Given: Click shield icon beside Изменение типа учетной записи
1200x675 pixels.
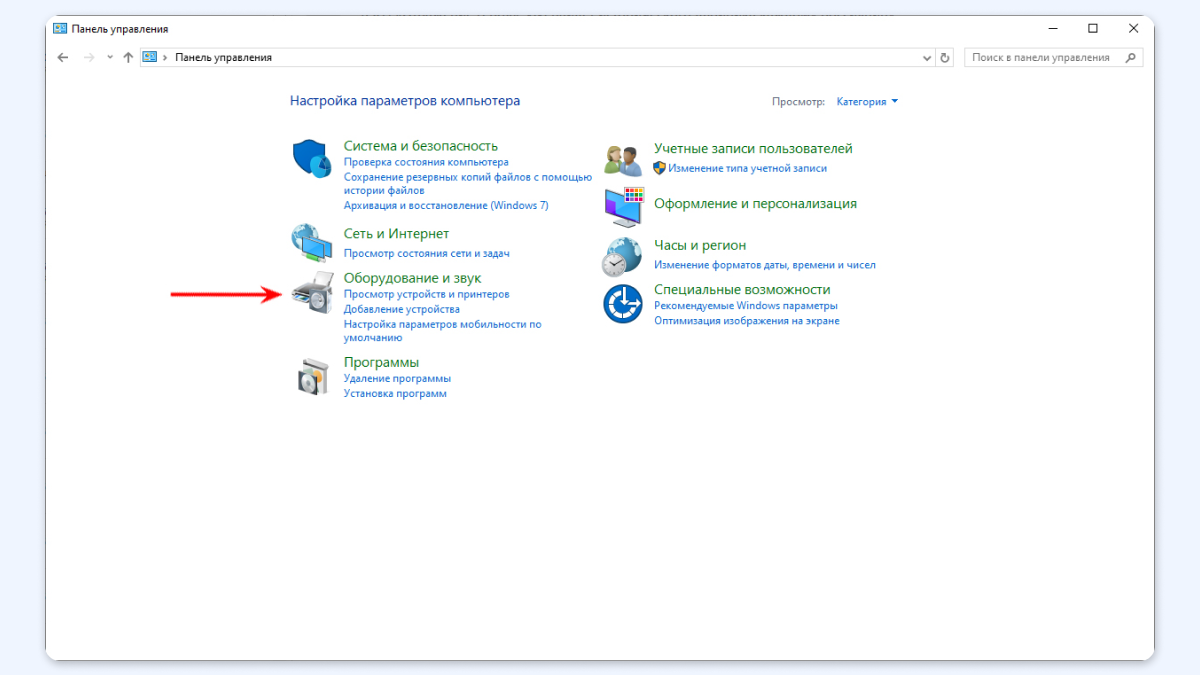Looking at the screenshot, I should click(x=659, y=168).
